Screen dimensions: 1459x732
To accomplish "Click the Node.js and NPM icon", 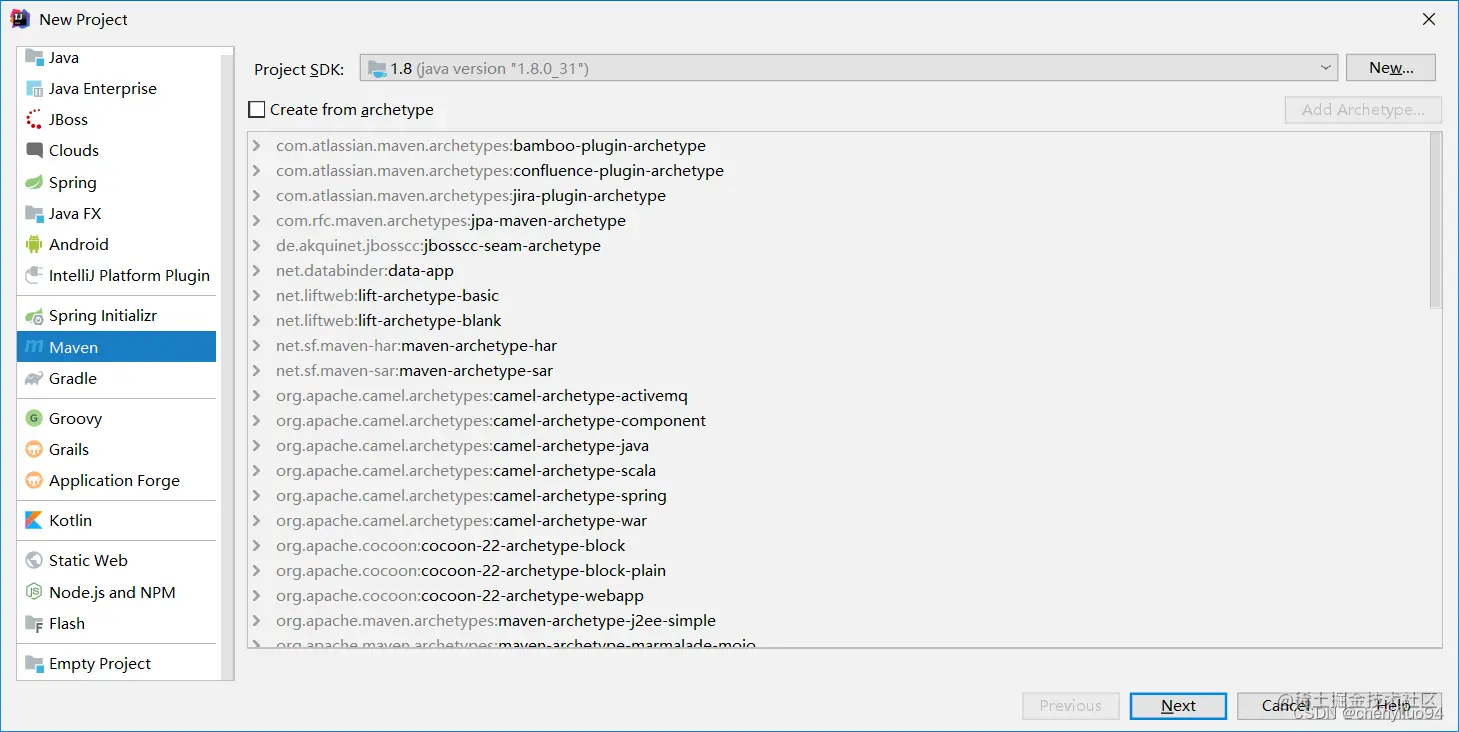I will pos(35,592).
